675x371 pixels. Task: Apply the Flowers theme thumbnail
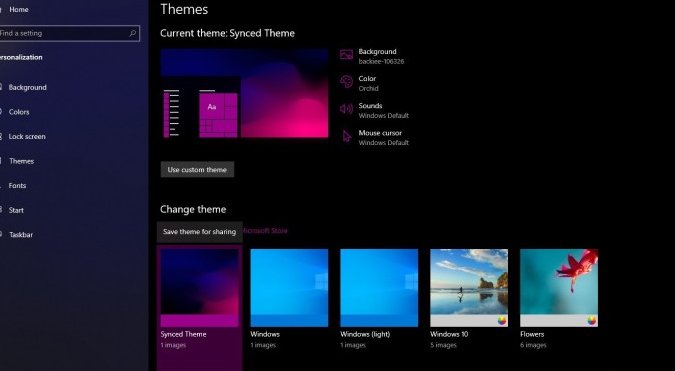pyautogui.click(x=559, y=288)
